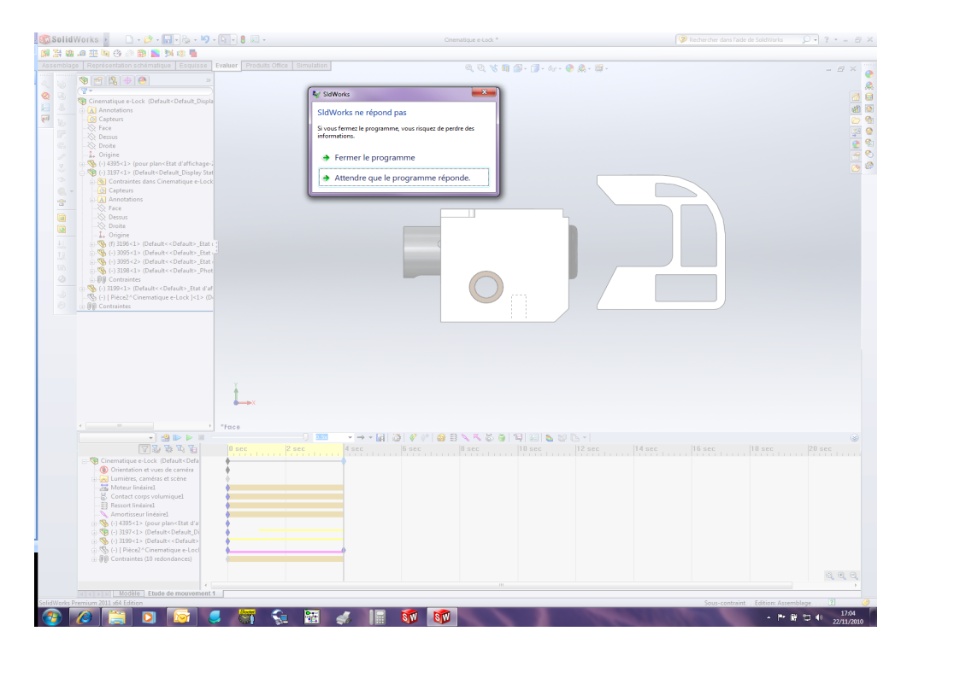Click the Zoom to Area icon

481,69
